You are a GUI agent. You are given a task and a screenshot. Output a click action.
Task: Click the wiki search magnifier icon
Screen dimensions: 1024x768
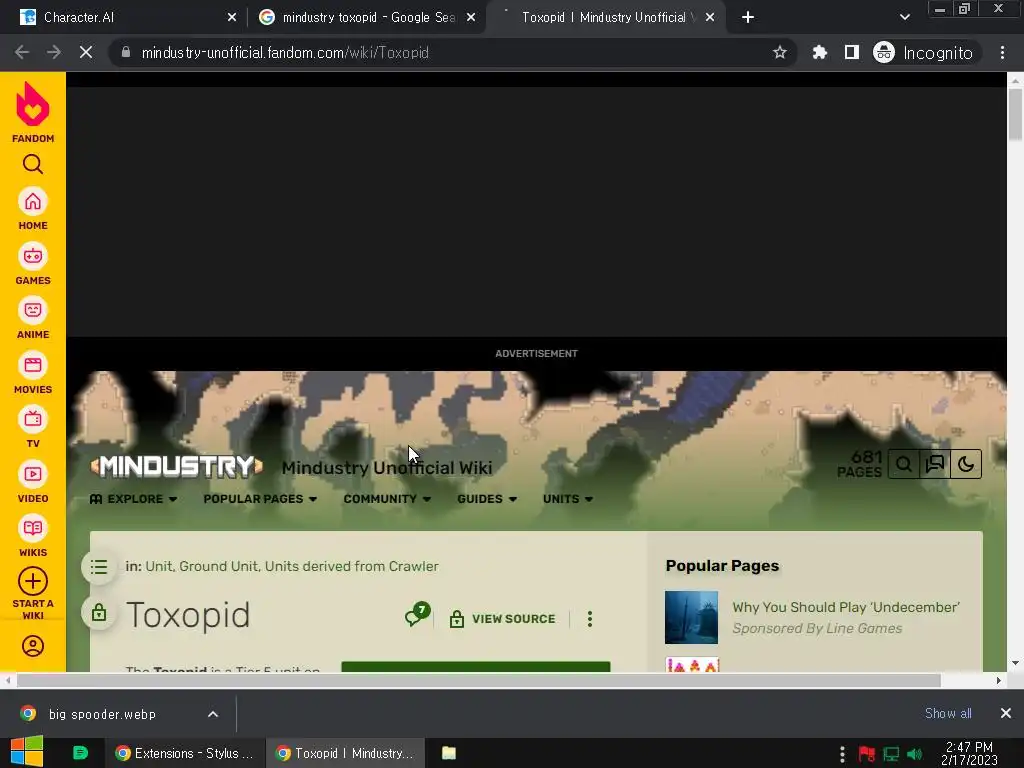904,464
